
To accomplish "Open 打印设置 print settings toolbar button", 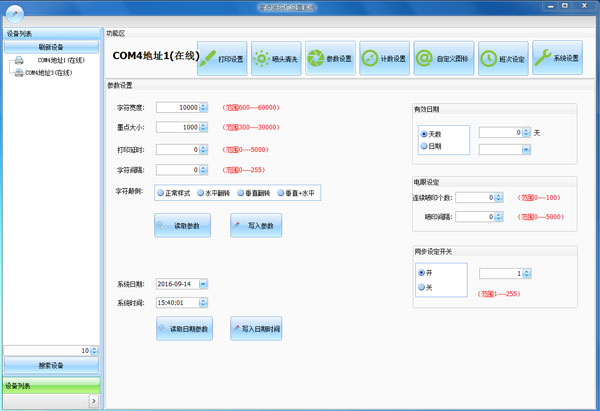I will point(222,59).
